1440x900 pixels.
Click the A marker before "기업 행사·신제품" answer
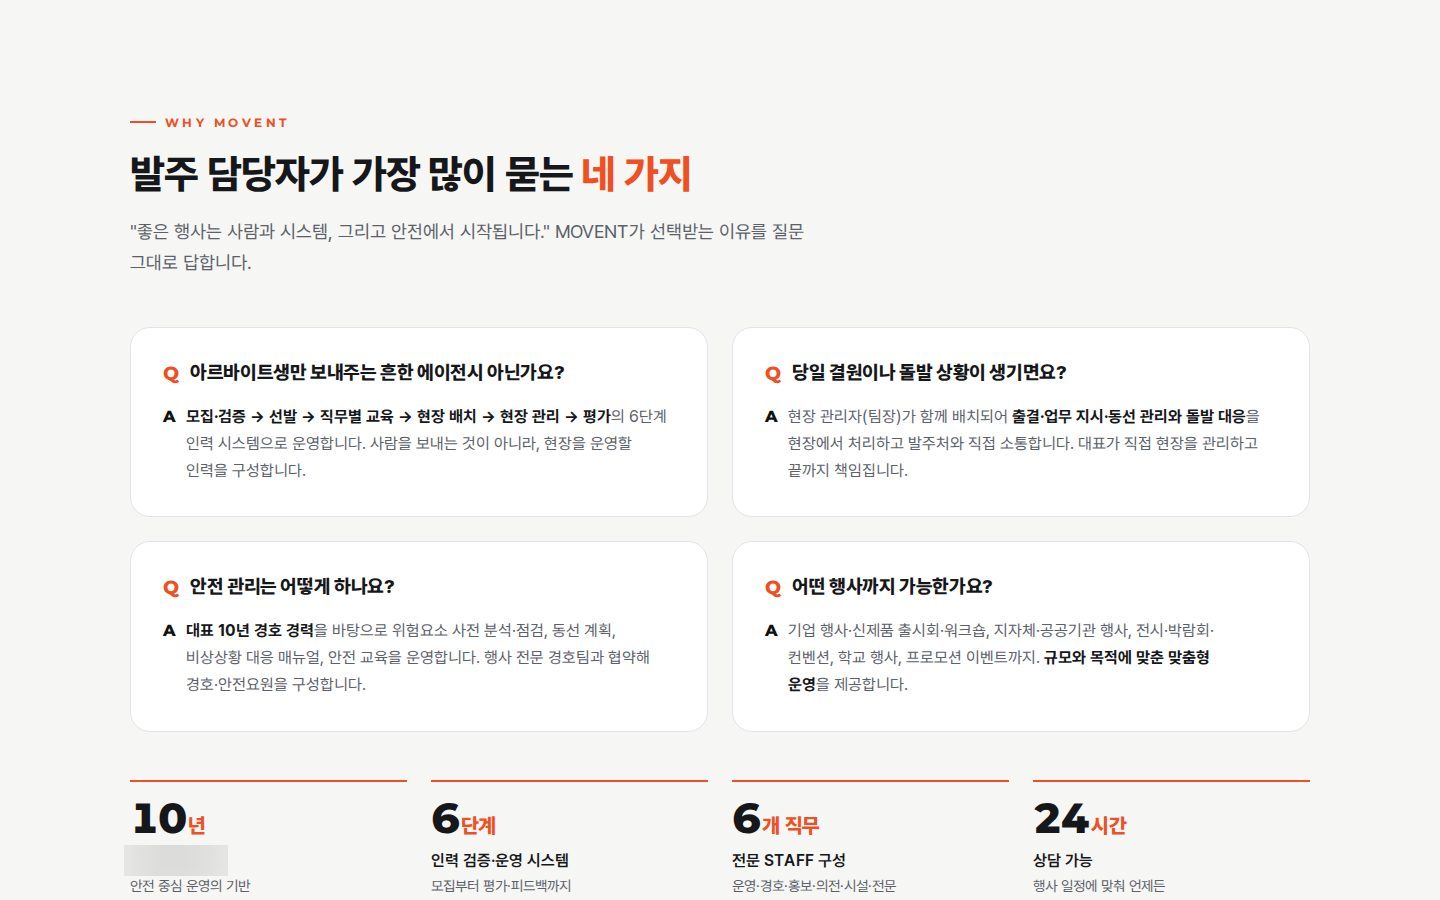(771, 631)
